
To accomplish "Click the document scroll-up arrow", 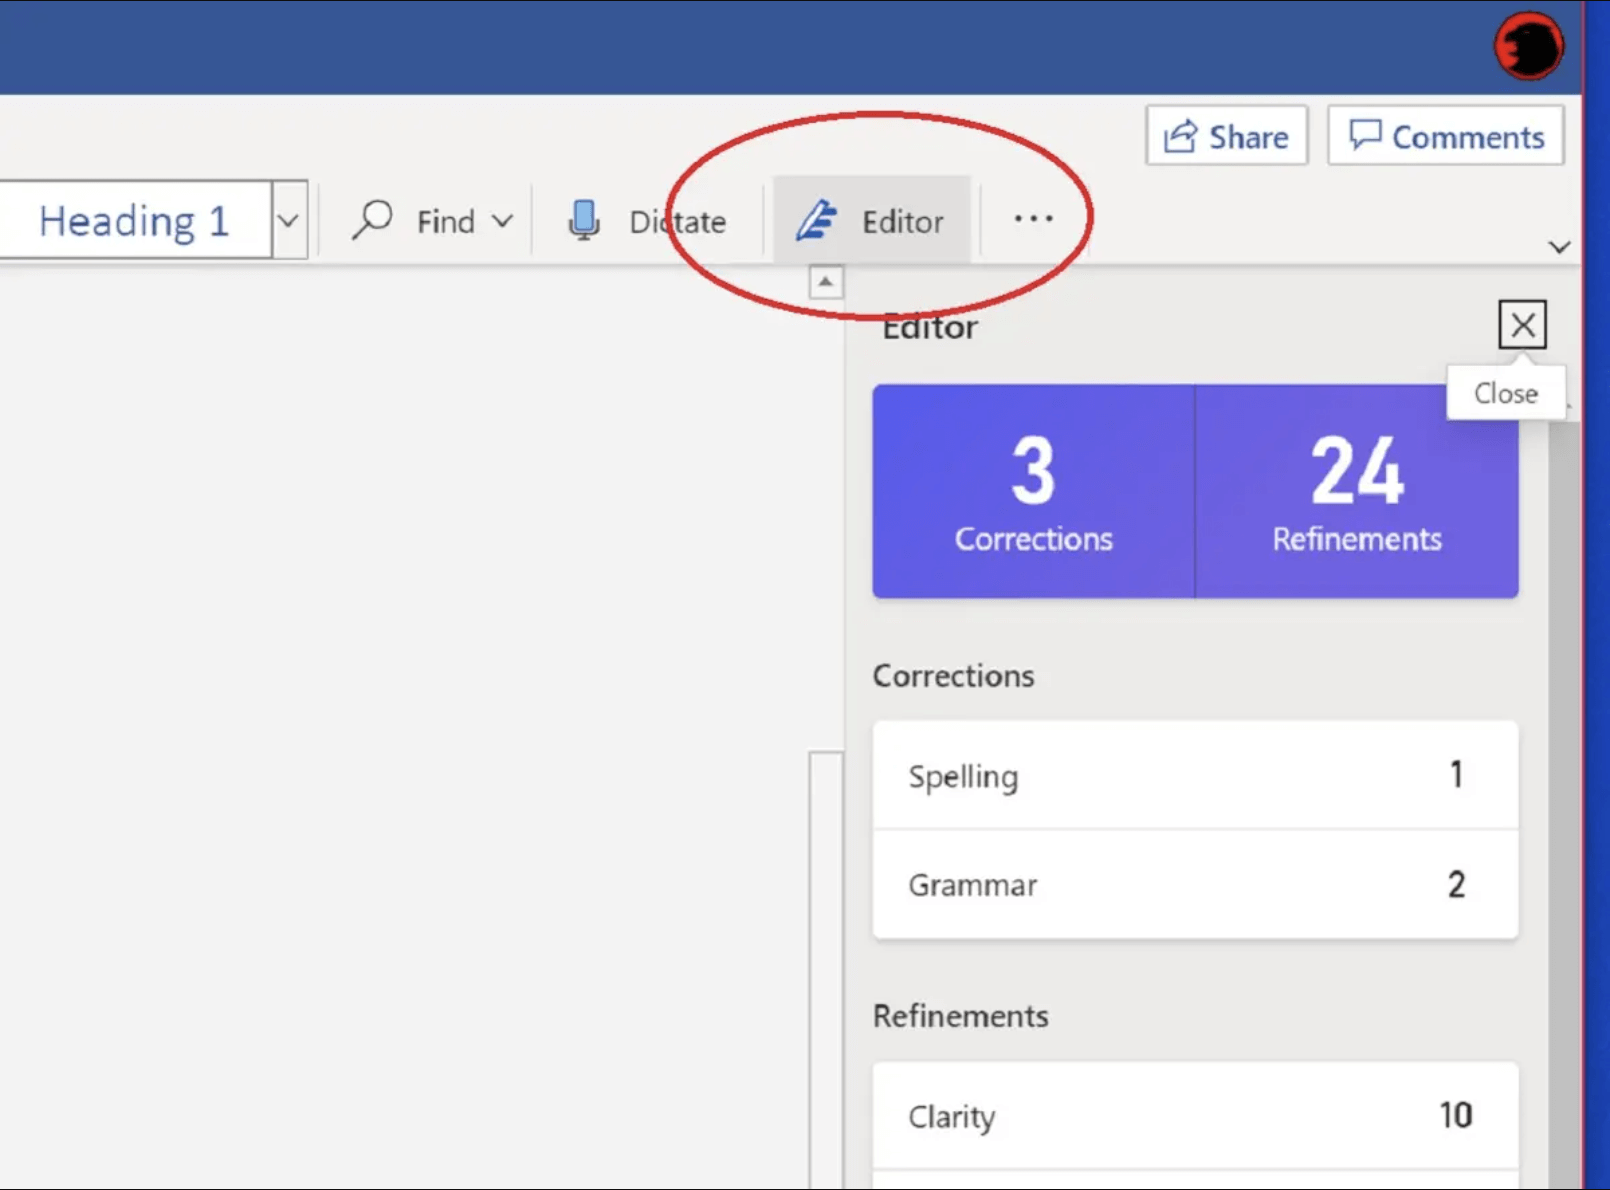I will pos(824,281).
